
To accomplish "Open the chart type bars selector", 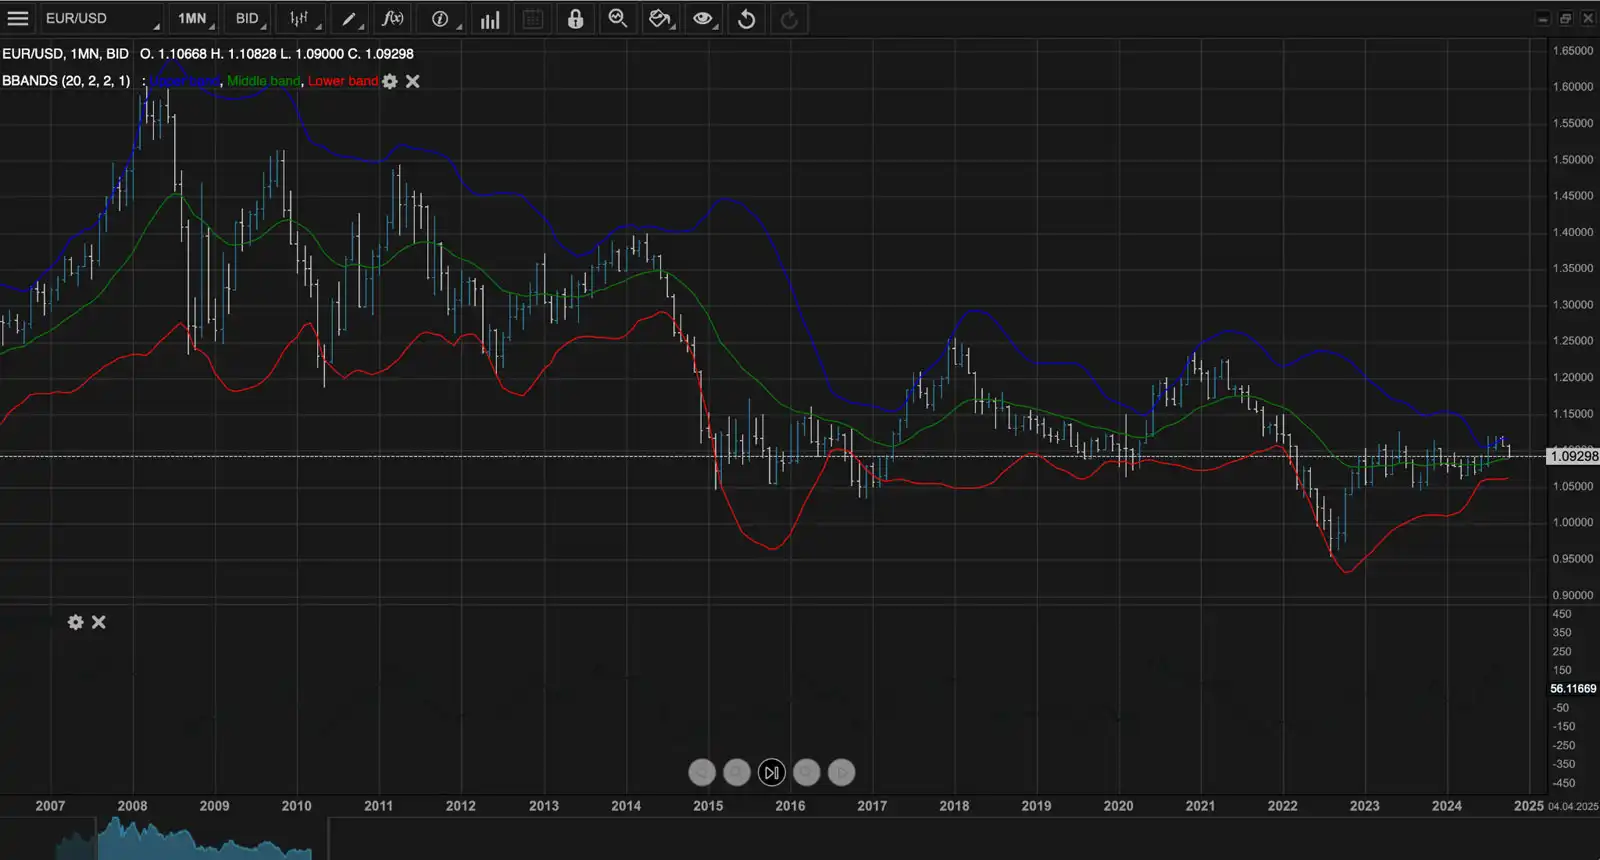I will click(x=300, y=19).
